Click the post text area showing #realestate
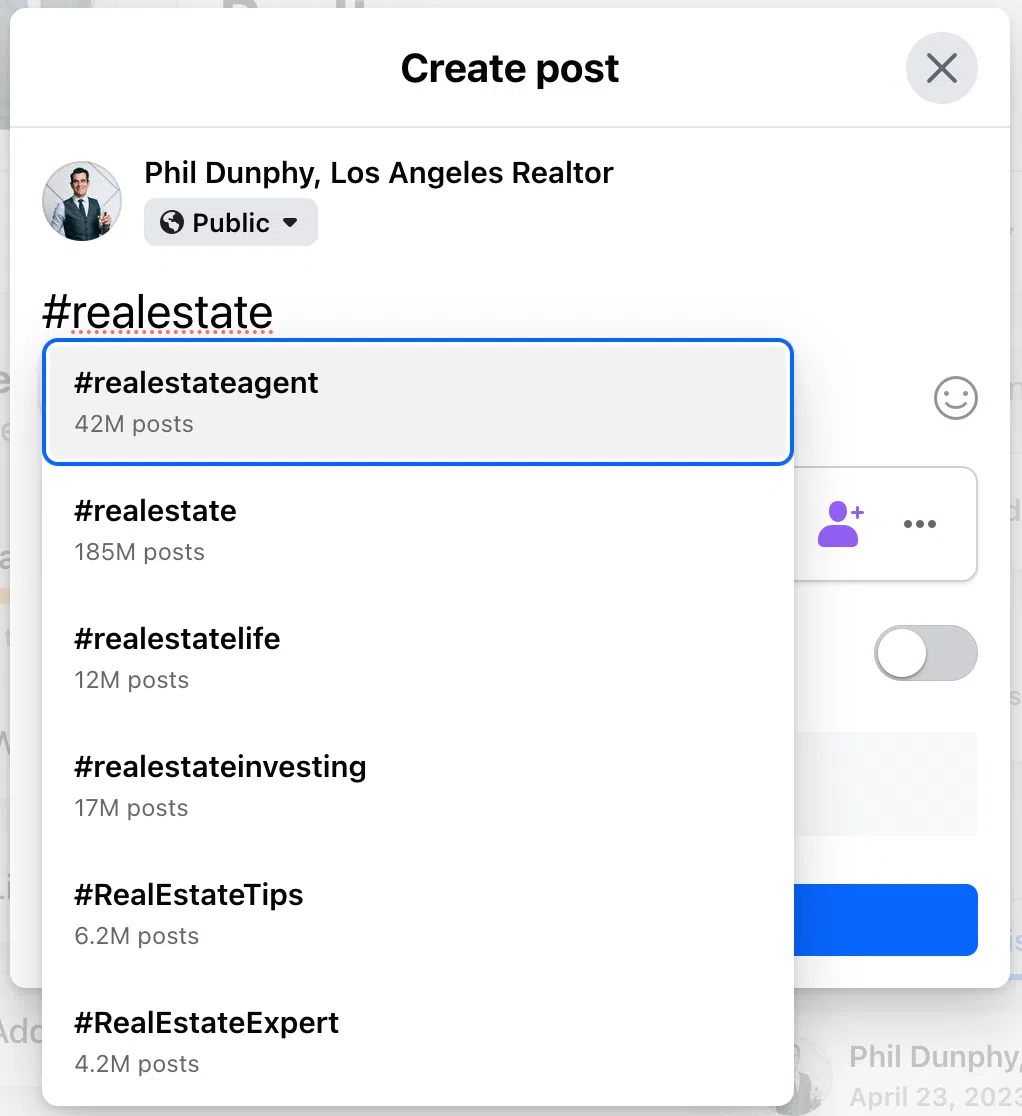The width and height of the screenshot is (1022, 1116). point(156,311)
